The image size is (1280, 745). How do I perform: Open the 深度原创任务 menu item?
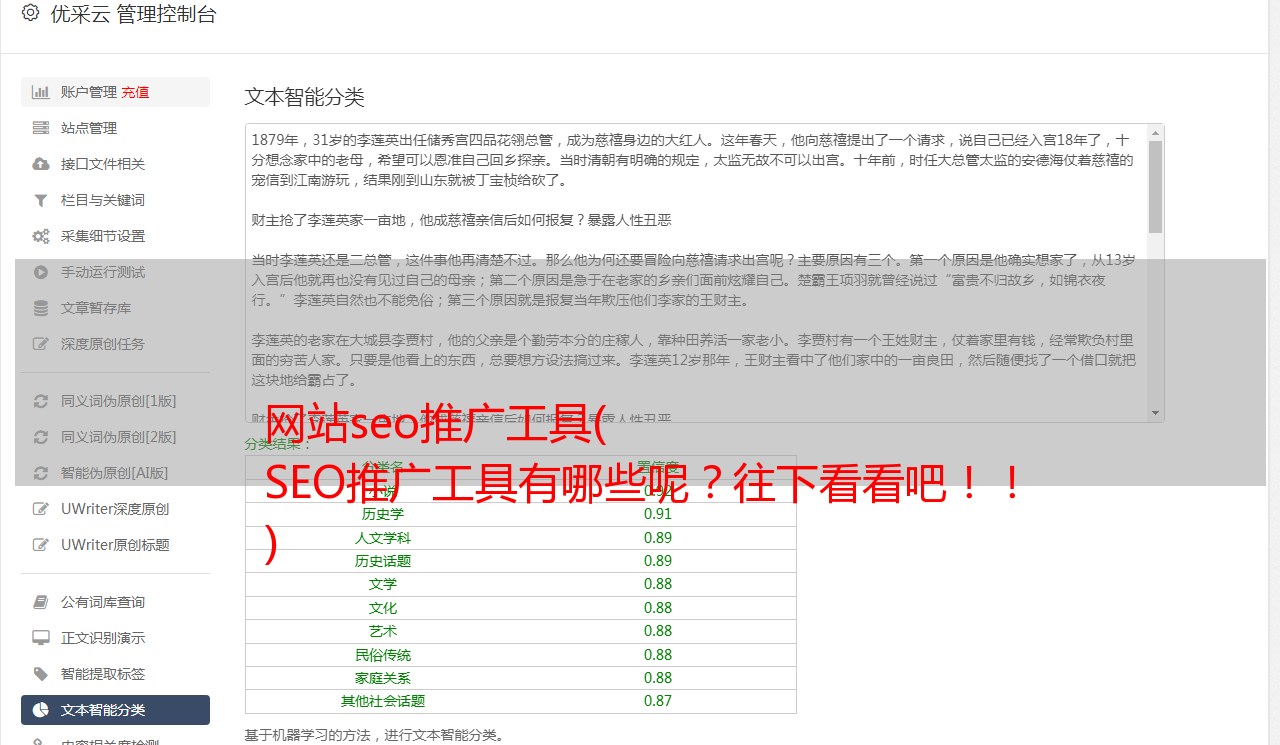103,344
